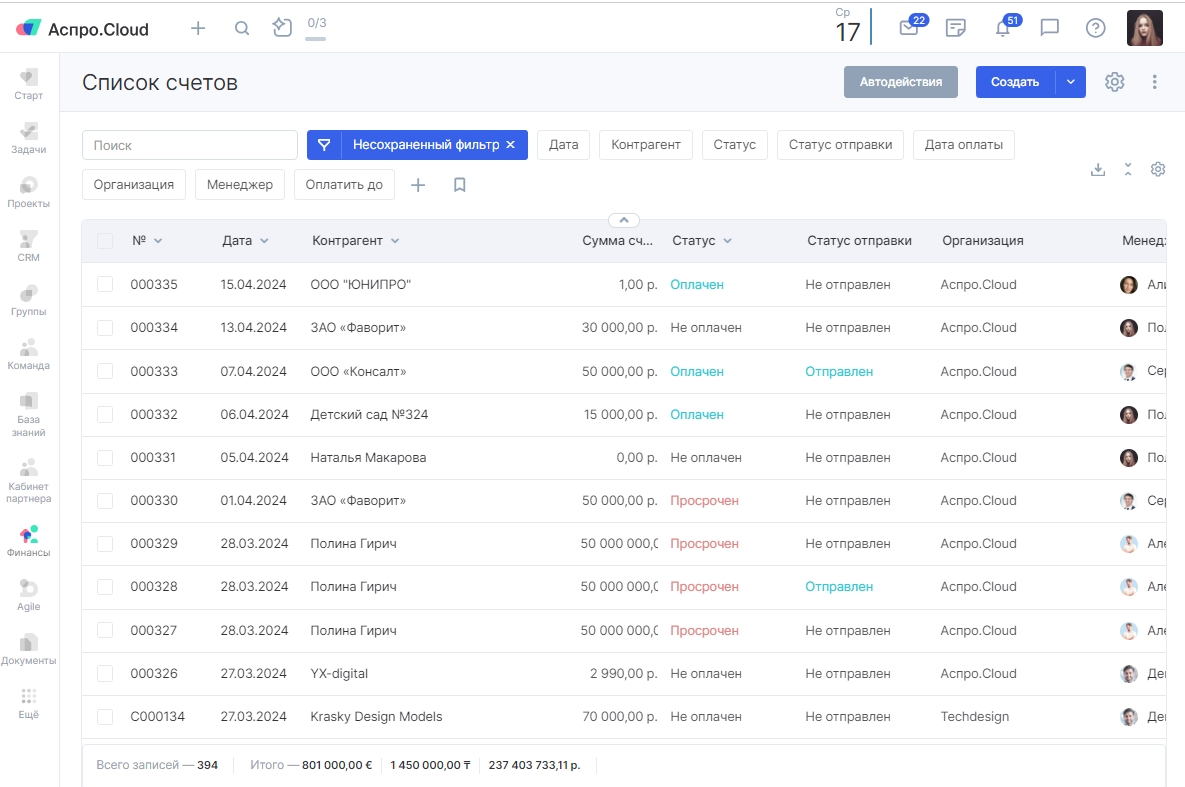Viewport: 1185px width, 787px height.
Task: Open the help question mark icon
Action: tap(1096, 28)
